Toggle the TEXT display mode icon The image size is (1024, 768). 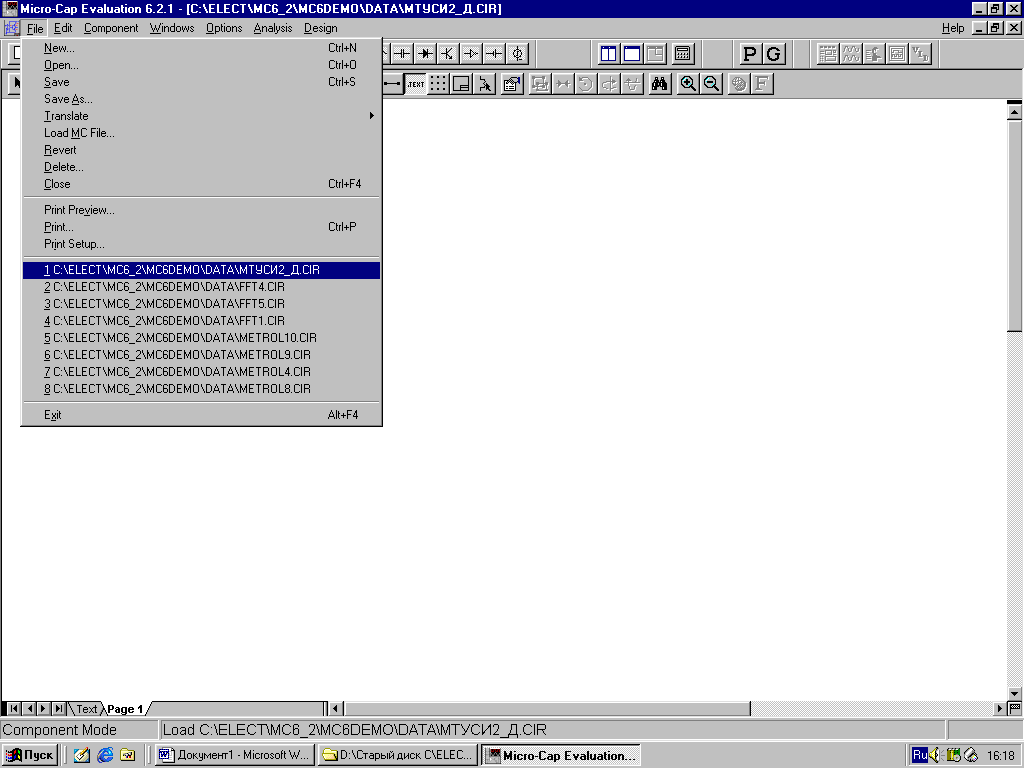coord(415,84)
